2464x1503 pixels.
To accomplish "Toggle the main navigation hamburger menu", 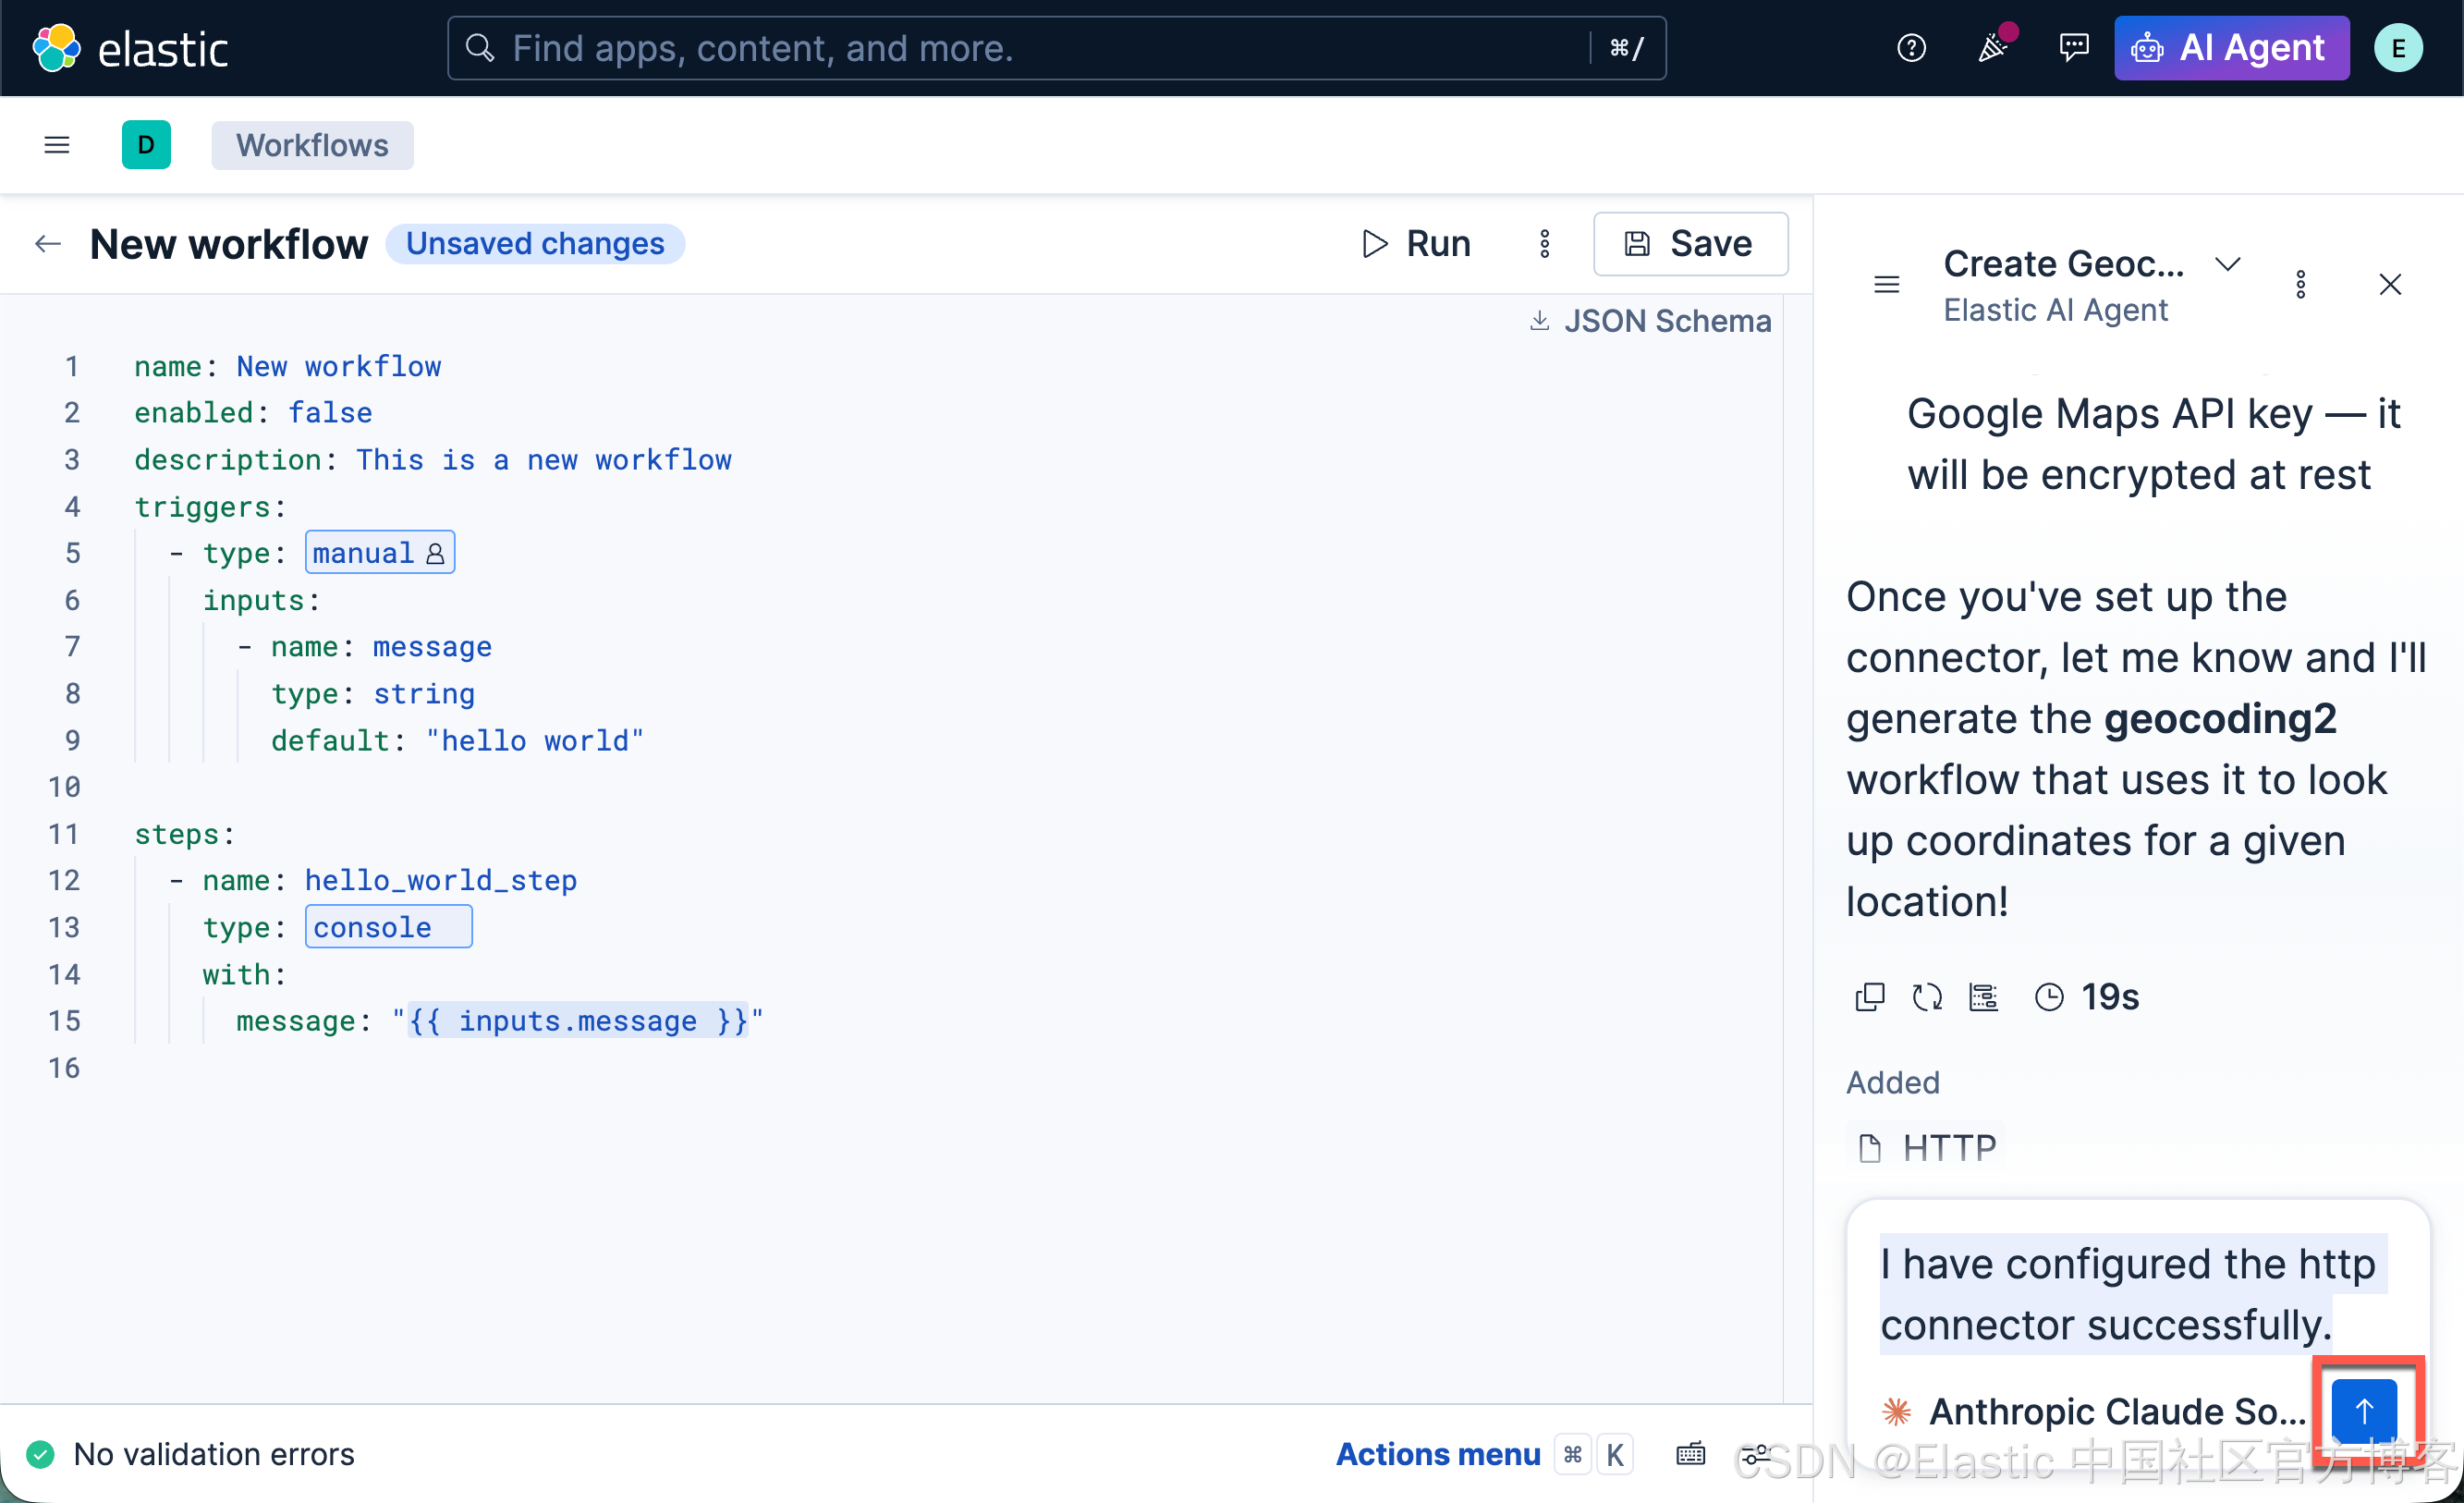I will coord(57,145).
